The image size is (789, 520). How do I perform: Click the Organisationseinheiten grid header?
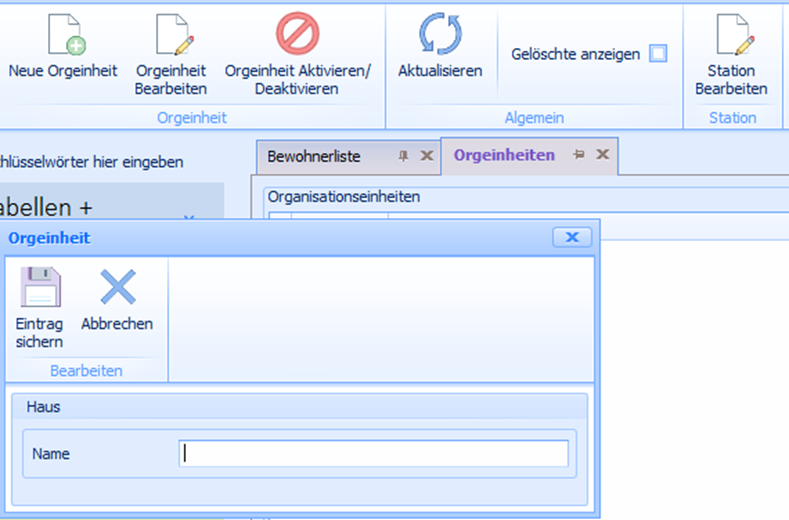[x=344, y=197]
